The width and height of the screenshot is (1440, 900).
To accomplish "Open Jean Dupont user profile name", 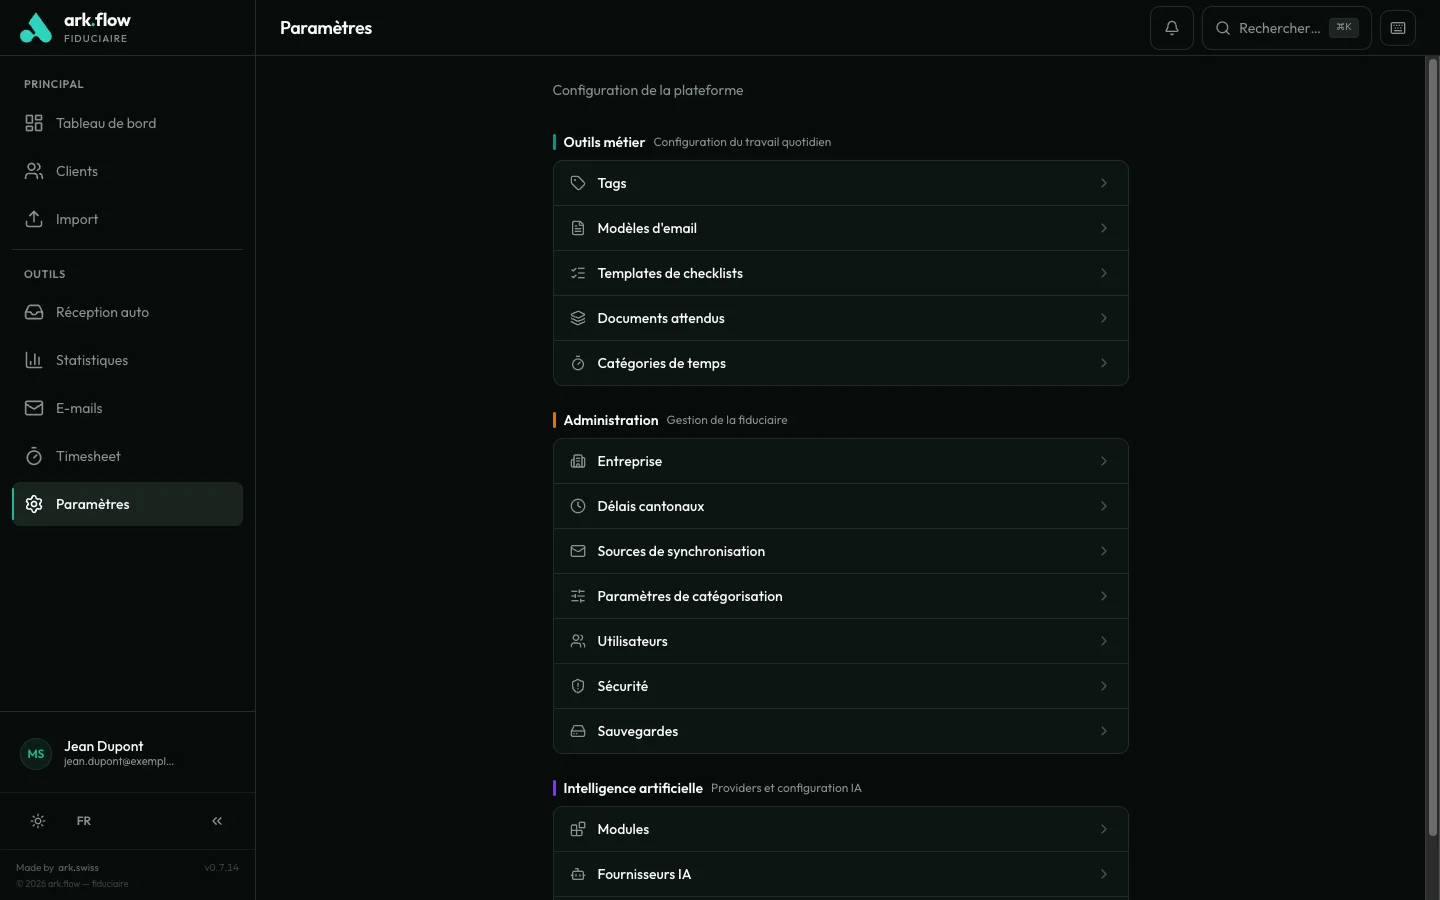I will (104, 746).
